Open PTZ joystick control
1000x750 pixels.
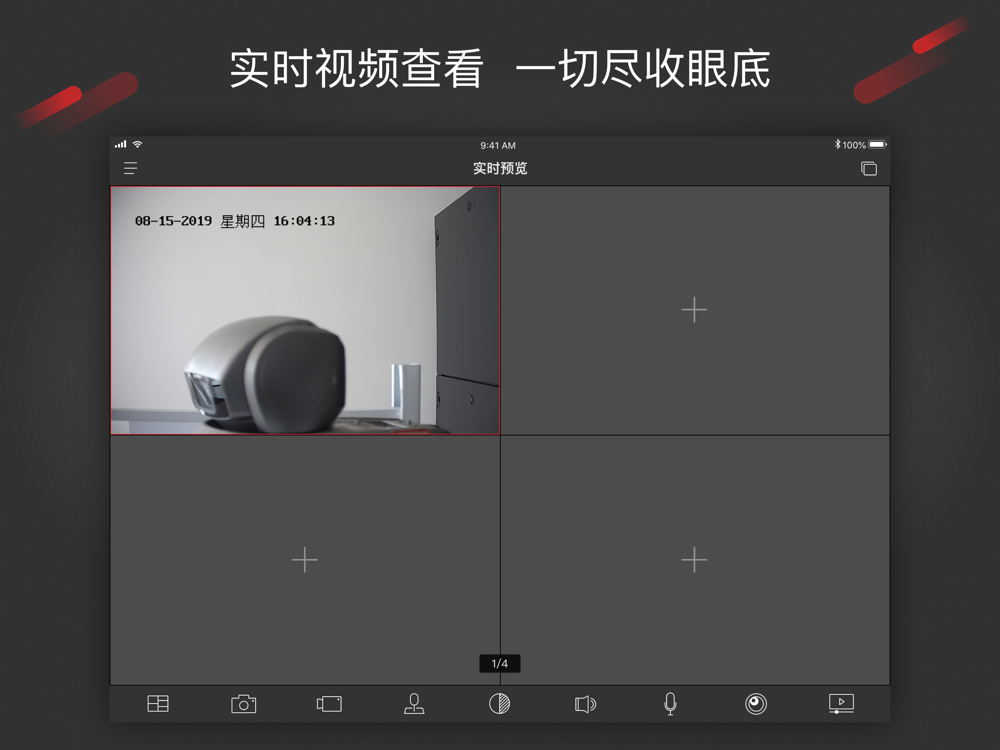pos(415,703)
